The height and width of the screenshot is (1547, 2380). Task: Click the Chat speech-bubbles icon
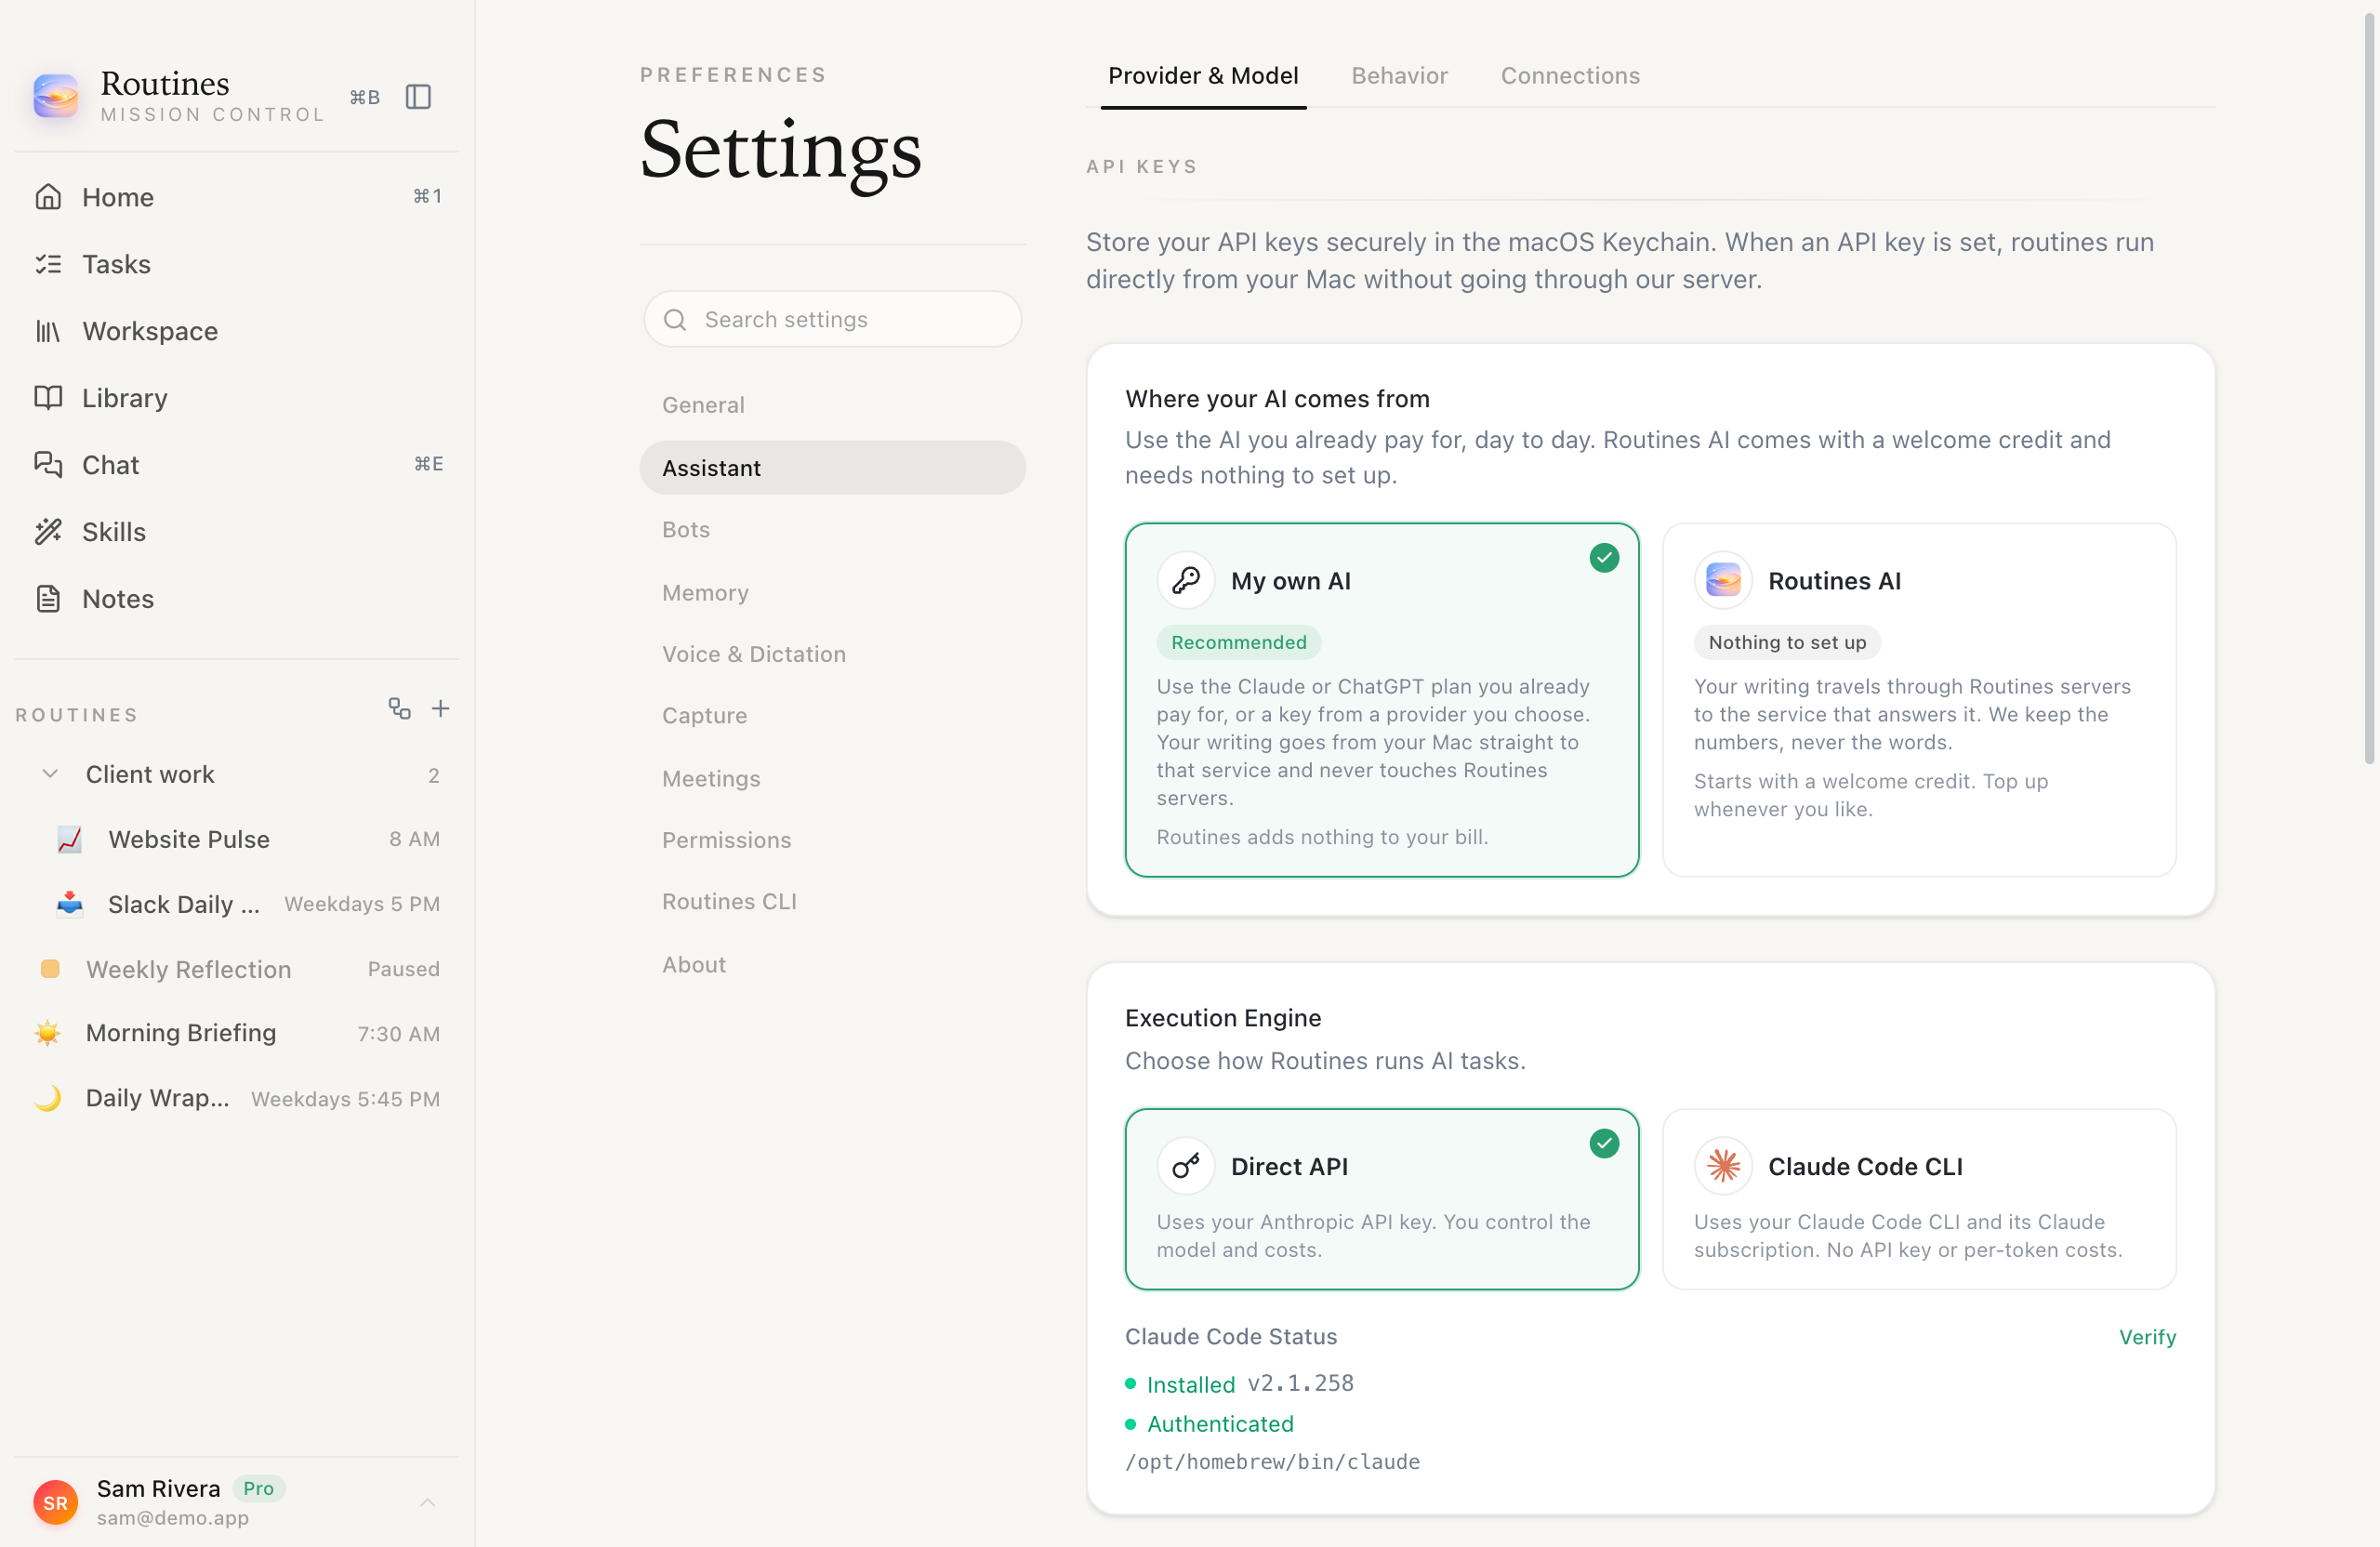click(x=48, y=465)
